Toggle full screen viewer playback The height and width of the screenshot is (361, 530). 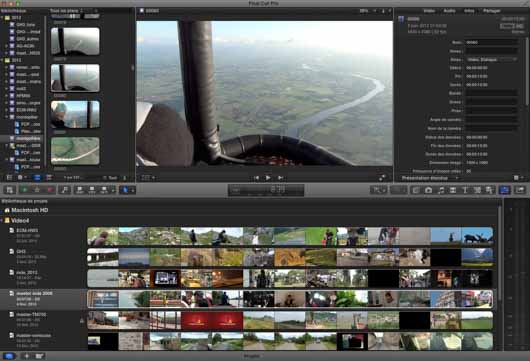pos(382,177)
